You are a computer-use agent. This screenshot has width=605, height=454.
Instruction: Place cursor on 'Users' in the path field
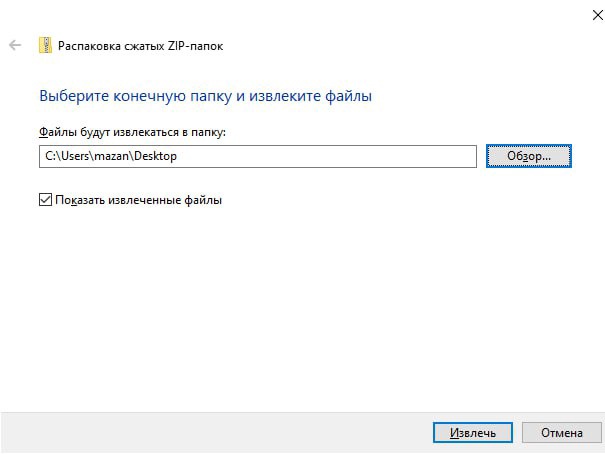[74, 156]
